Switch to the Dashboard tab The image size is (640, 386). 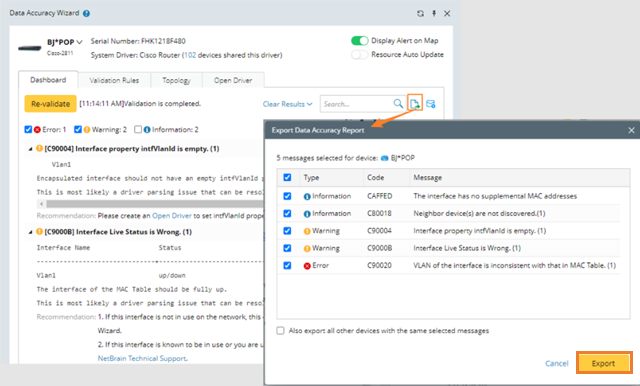pyautogui.click(x=48, y=80)
